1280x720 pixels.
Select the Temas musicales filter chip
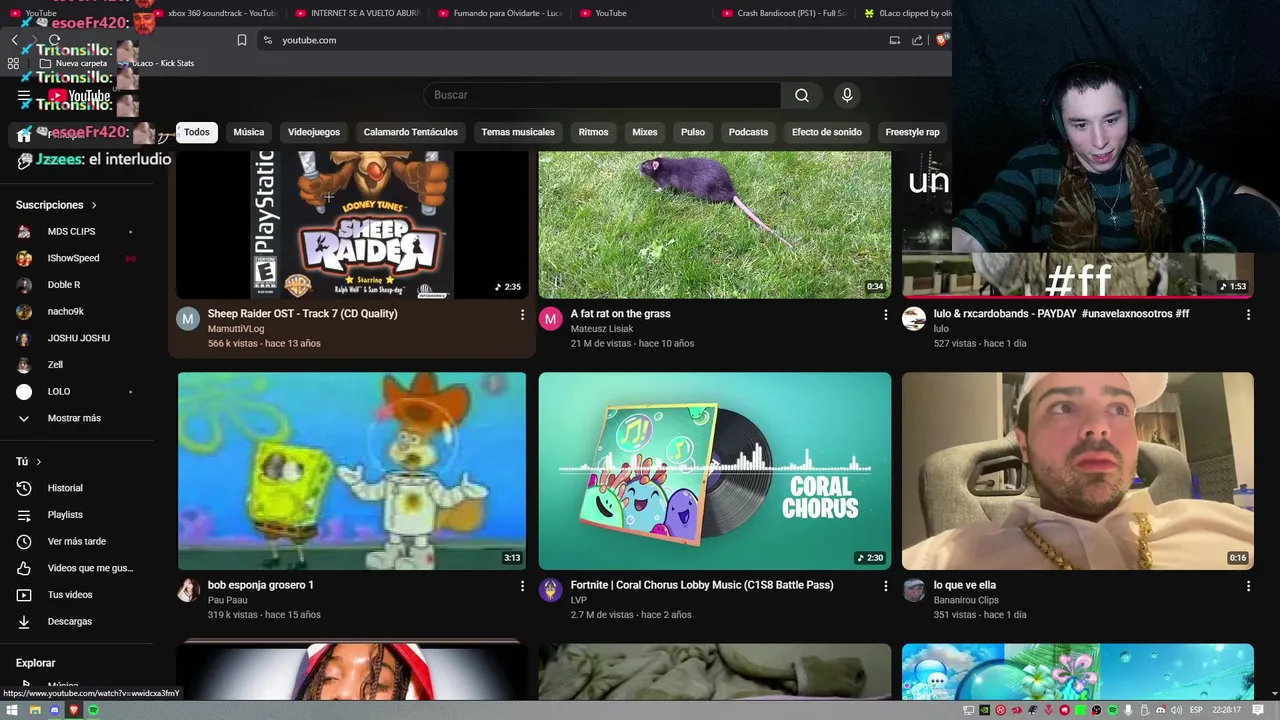pos(518,132)
